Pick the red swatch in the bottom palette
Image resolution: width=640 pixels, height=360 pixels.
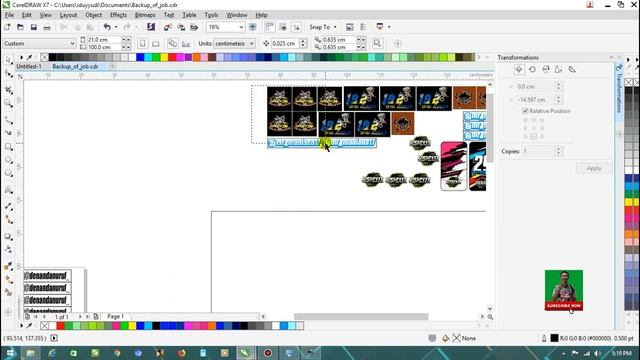[x=60, y=326]
